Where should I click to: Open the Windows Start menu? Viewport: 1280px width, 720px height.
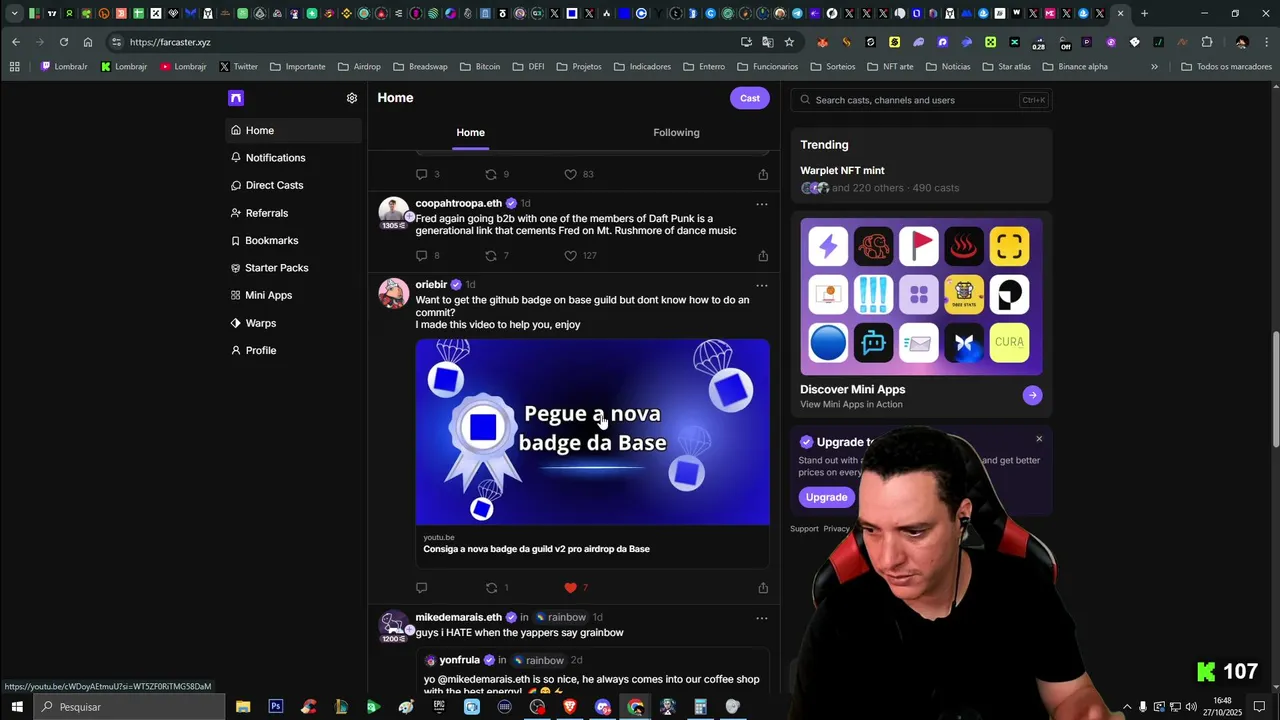(x=17, y=707)
